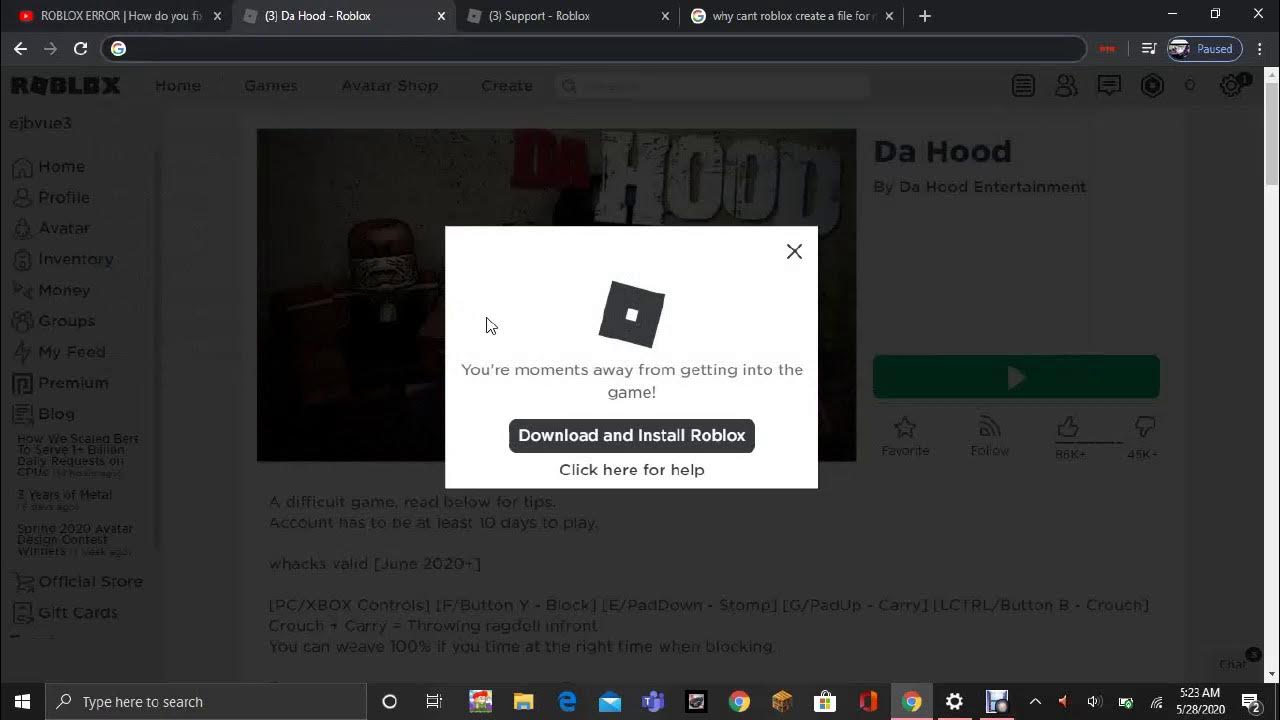
Task: Open Microsoft Store from the taskbar
Action: coord(825,702)
